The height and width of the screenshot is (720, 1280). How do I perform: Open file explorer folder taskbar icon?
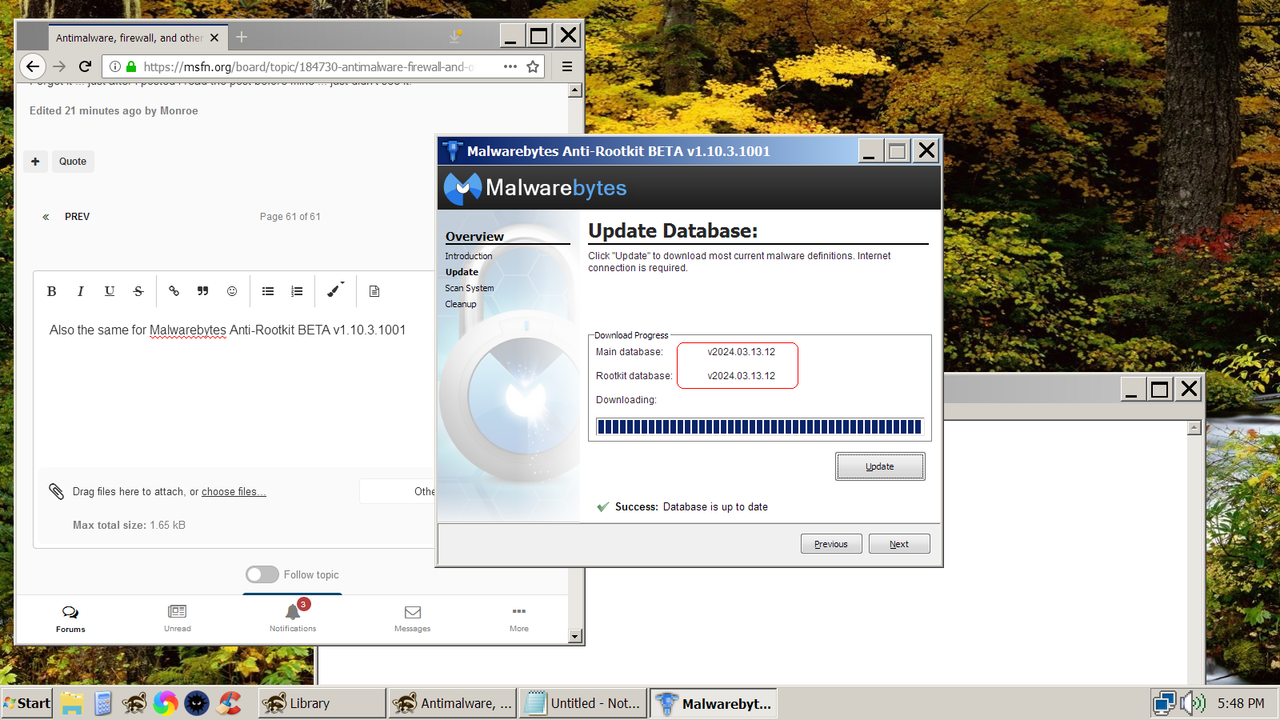71,703
